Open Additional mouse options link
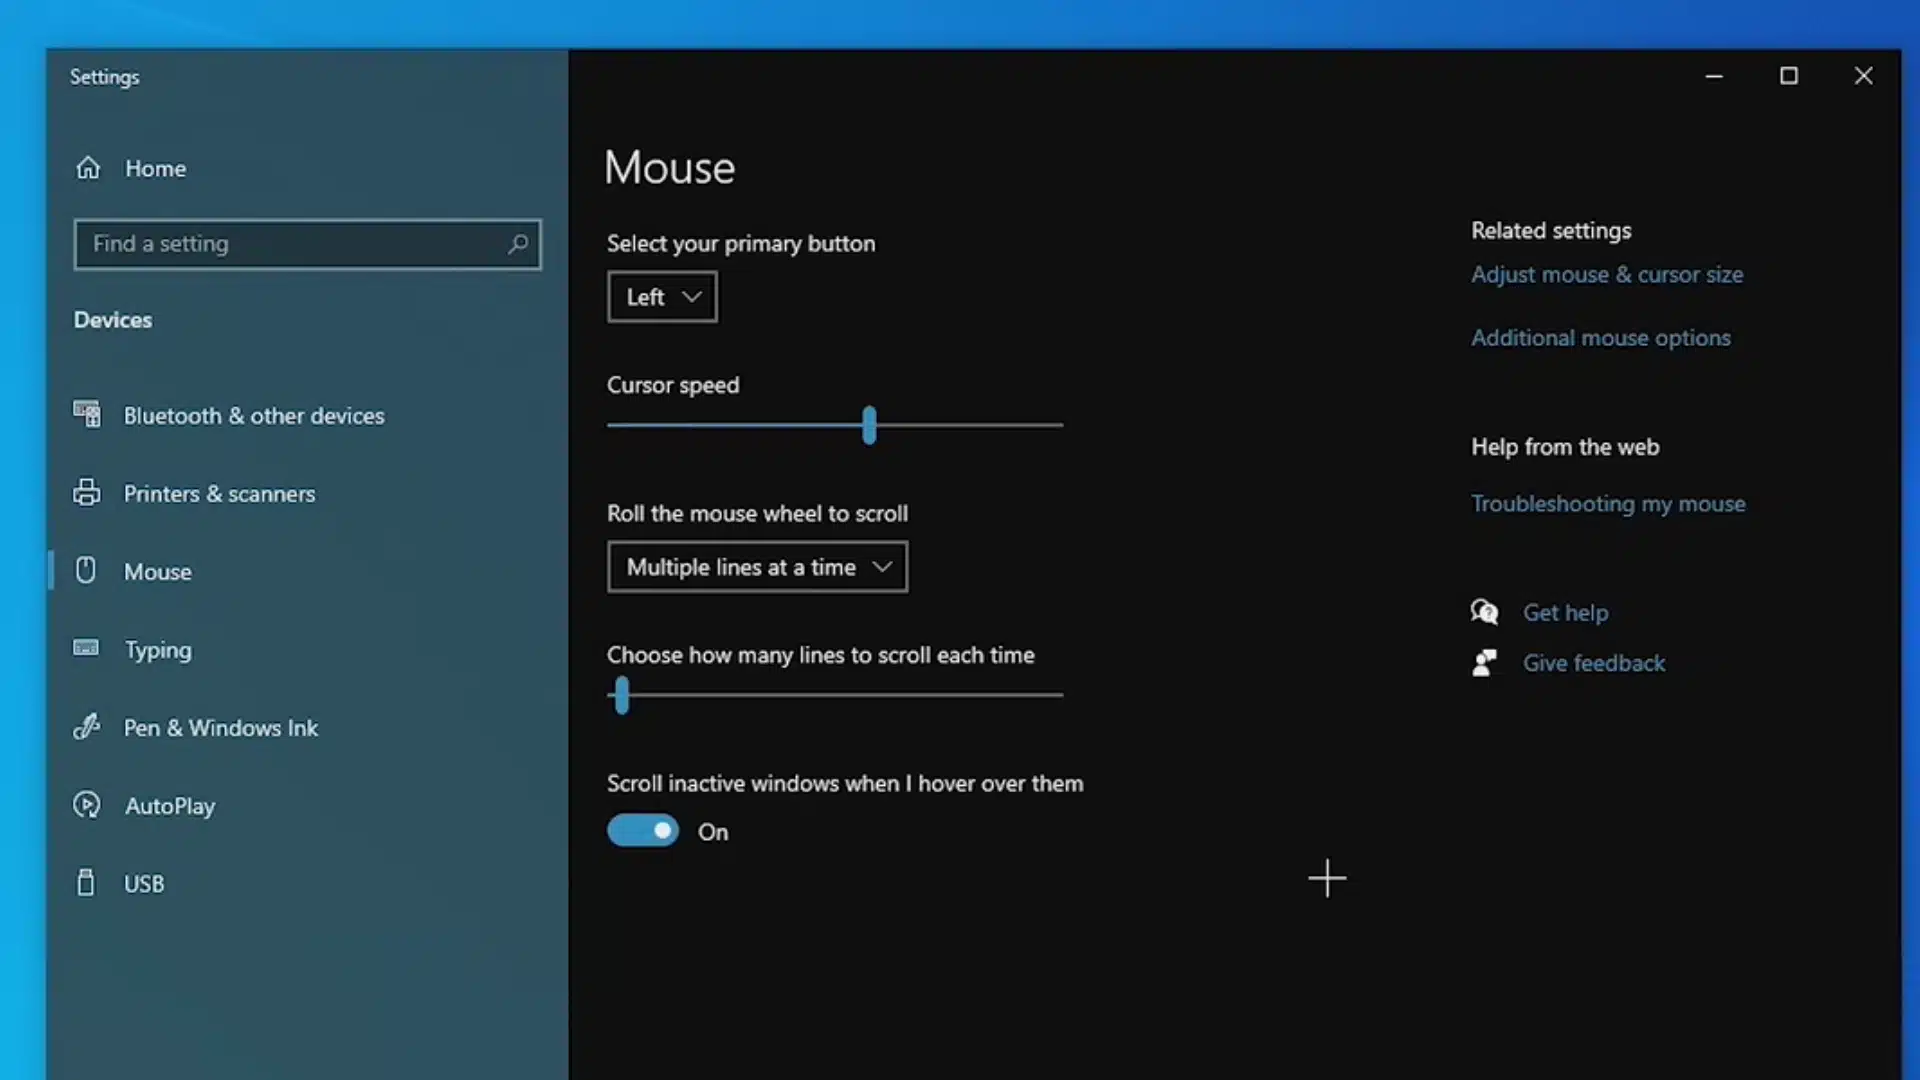 [1601, 338]
